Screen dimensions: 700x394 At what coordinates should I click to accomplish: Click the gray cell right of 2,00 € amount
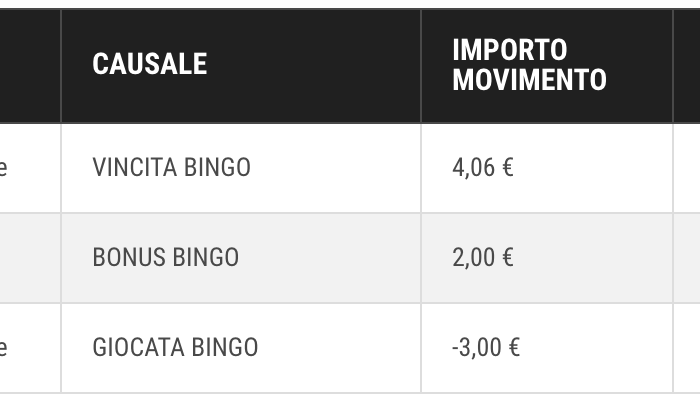[687, 258]
